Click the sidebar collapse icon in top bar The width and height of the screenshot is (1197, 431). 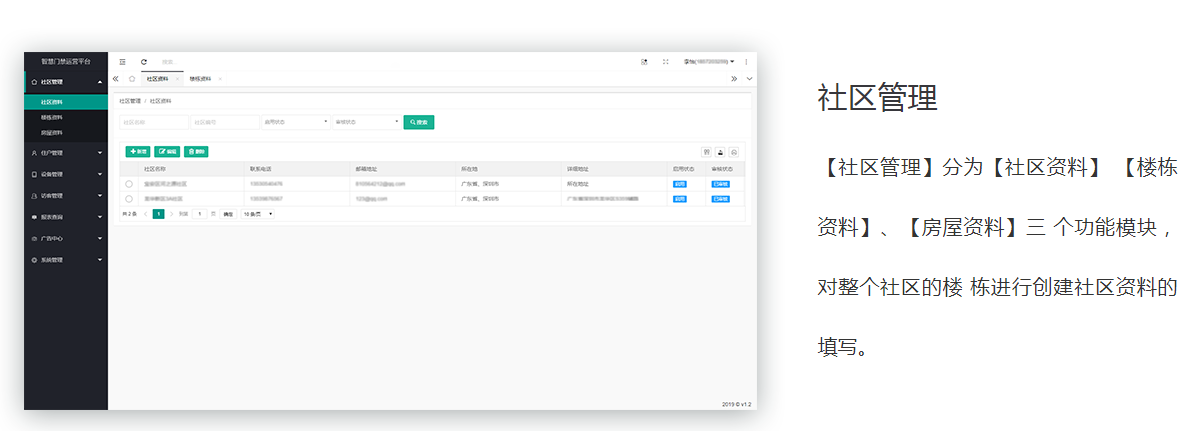tap(122, 62)
